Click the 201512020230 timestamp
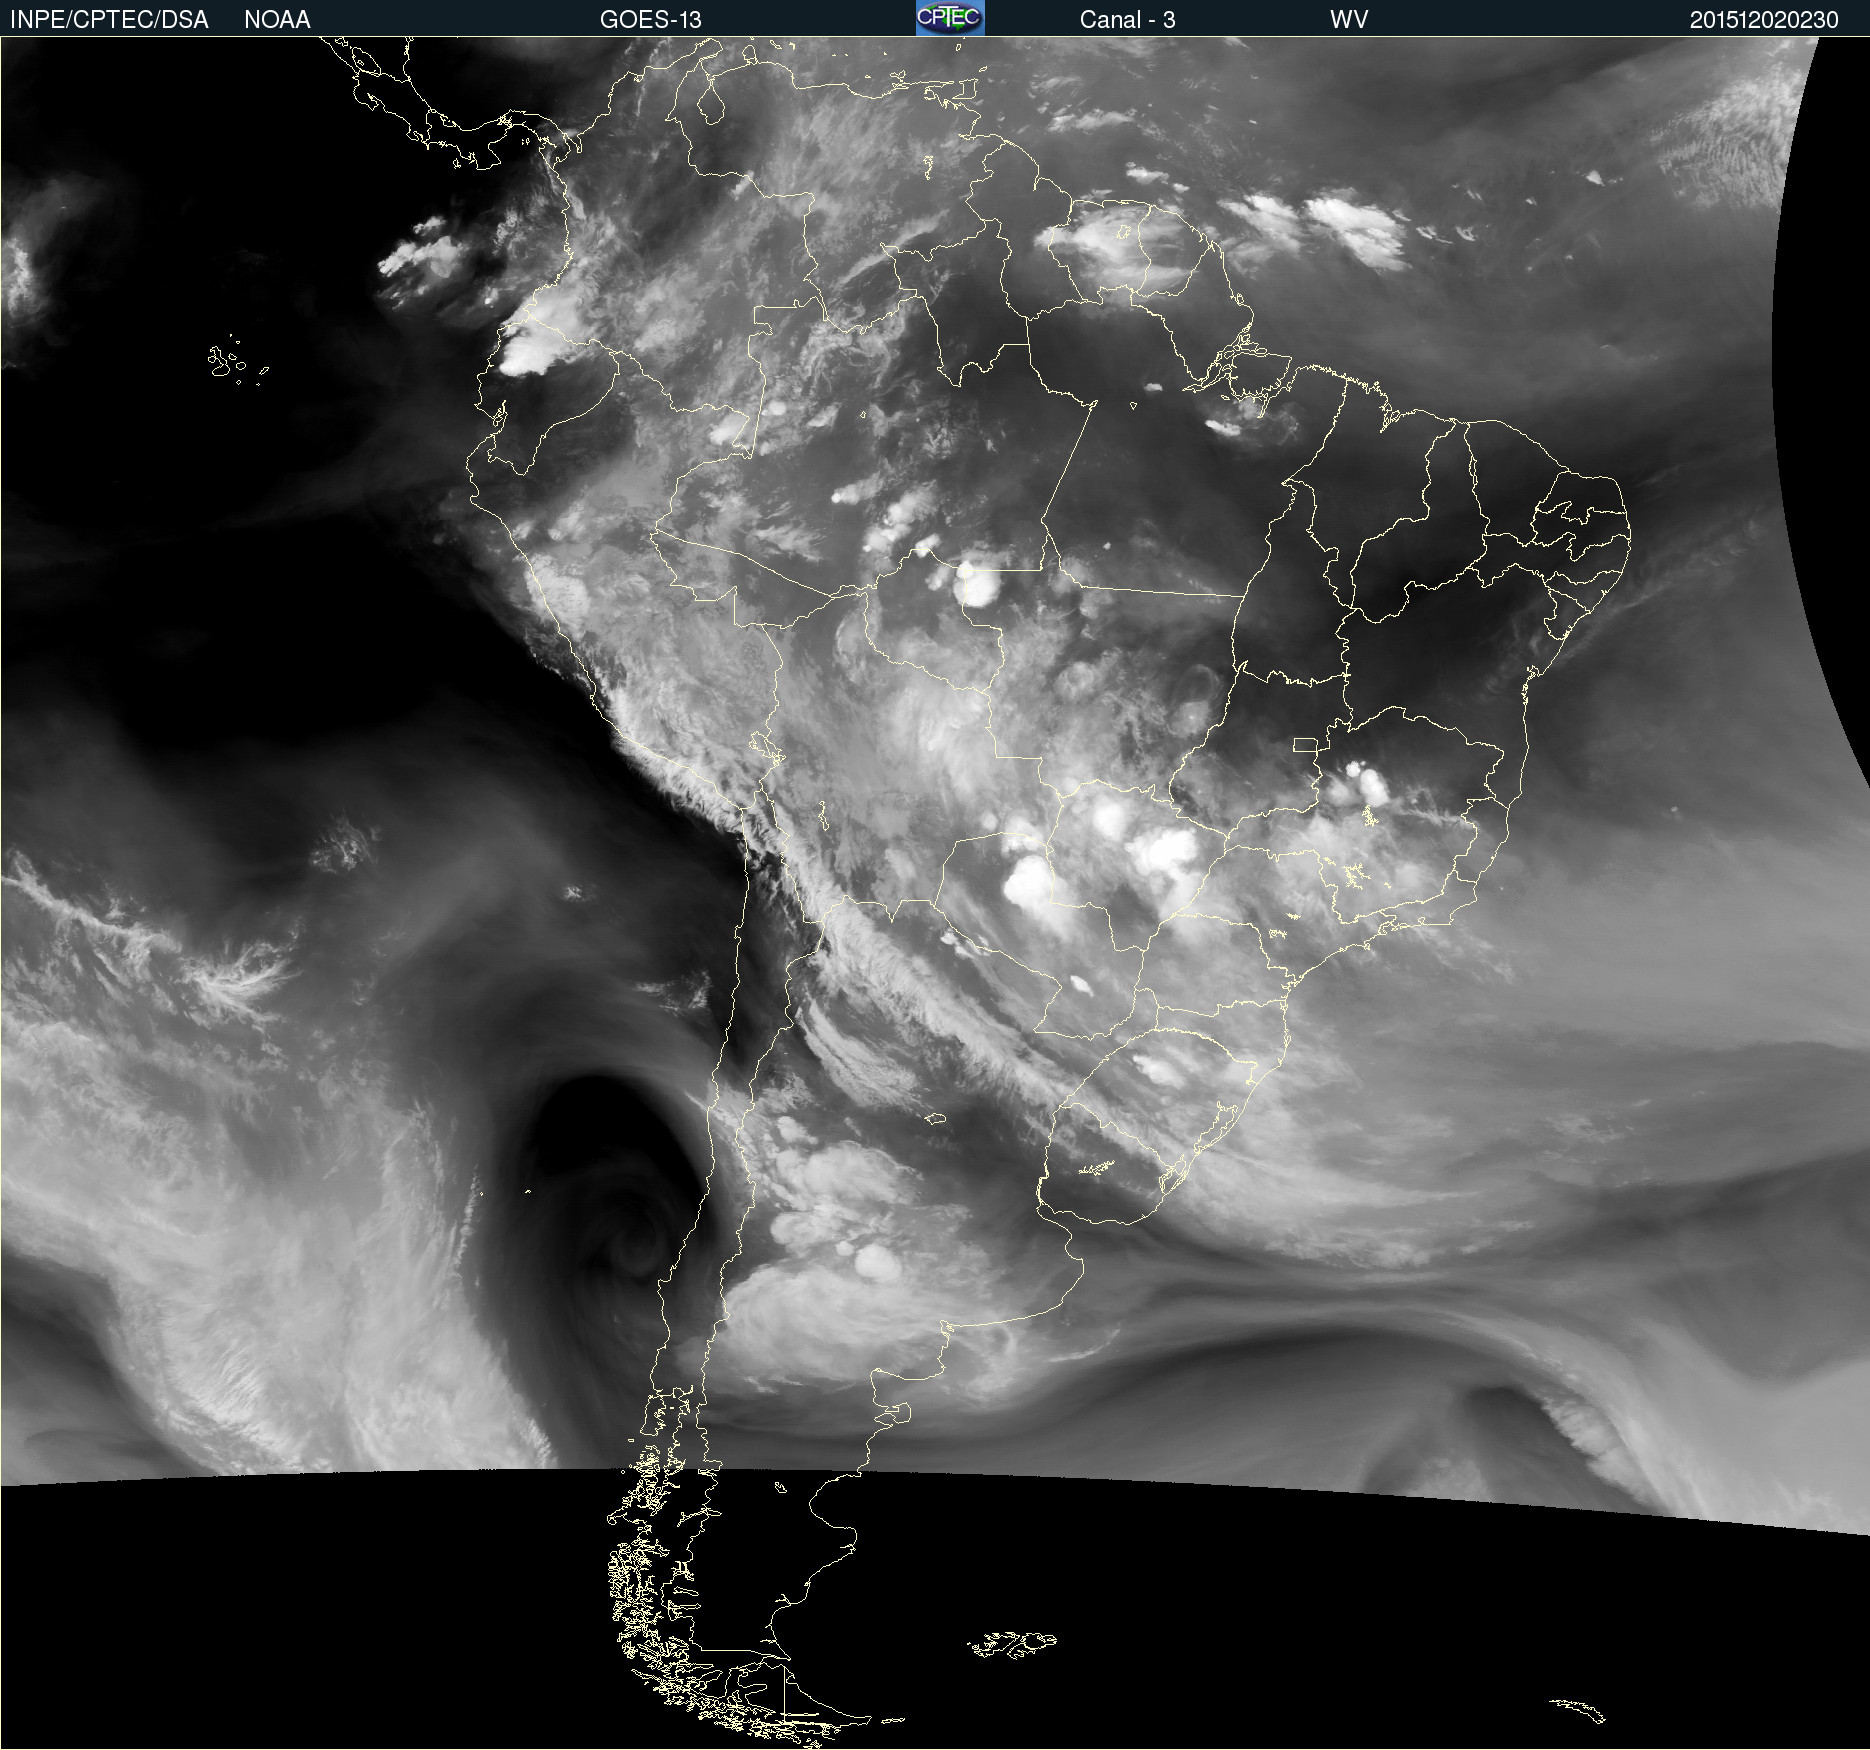This screenshot has width=1870, height=1750. click(1764, 20)
